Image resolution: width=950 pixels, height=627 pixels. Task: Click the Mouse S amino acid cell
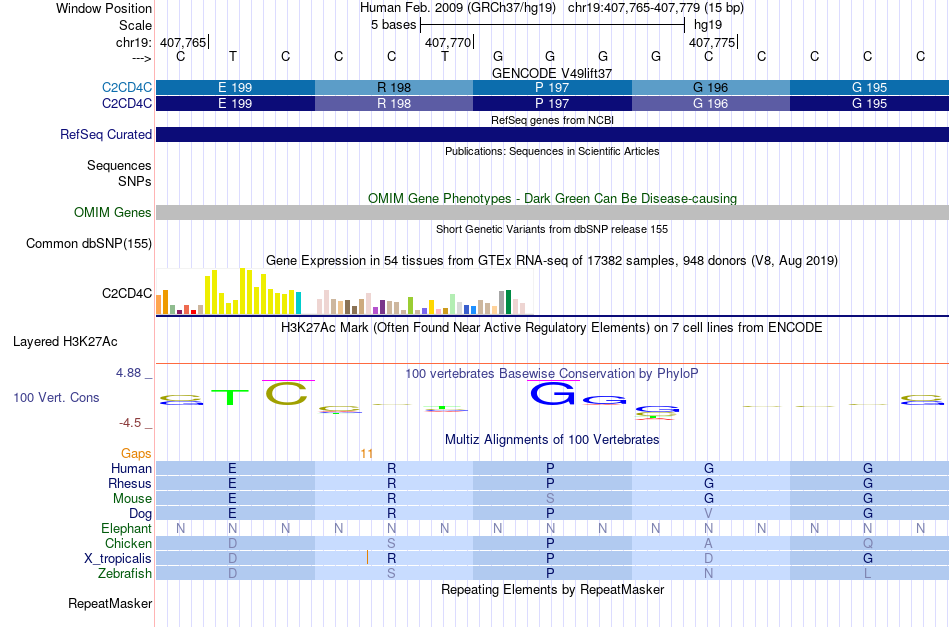tap(550, 499)
